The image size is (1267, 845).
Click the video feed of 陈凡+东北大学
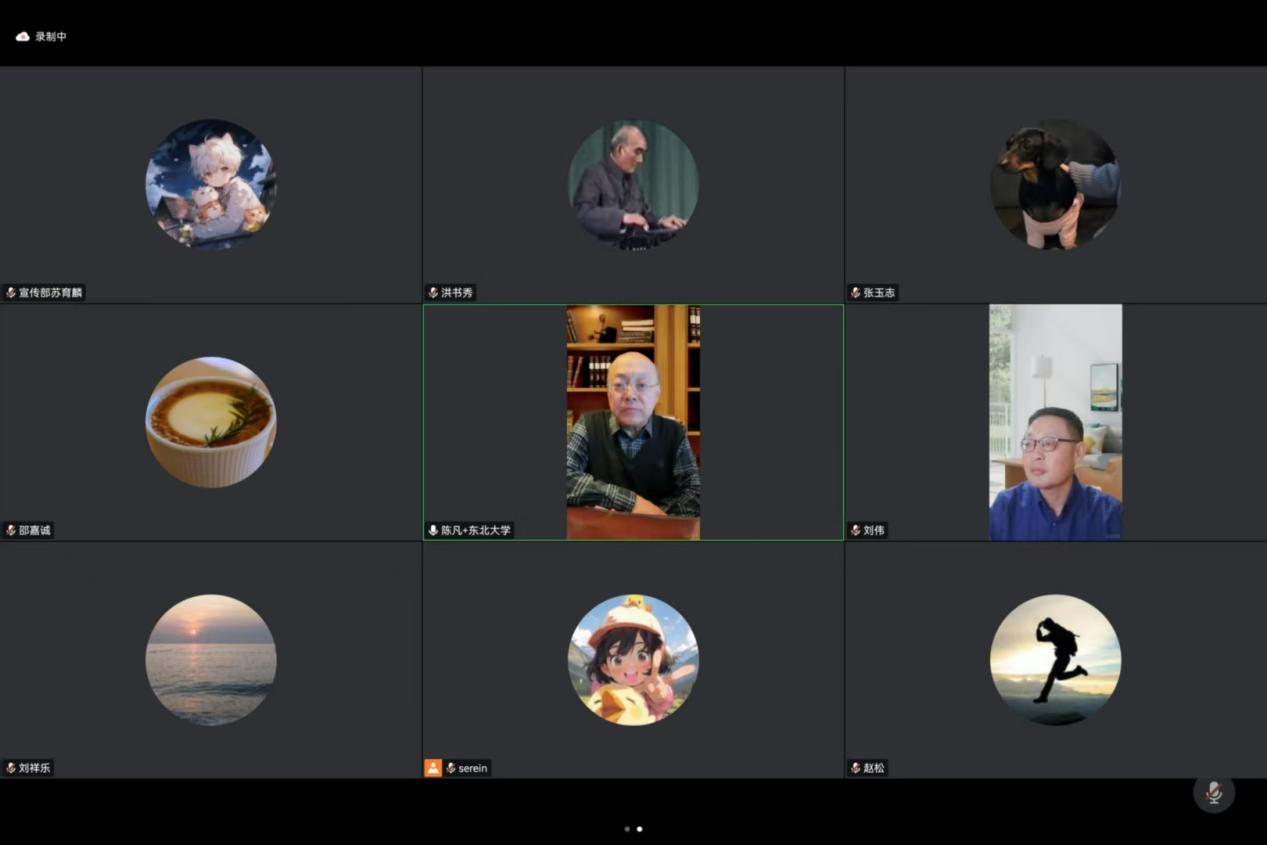(633, 422)
